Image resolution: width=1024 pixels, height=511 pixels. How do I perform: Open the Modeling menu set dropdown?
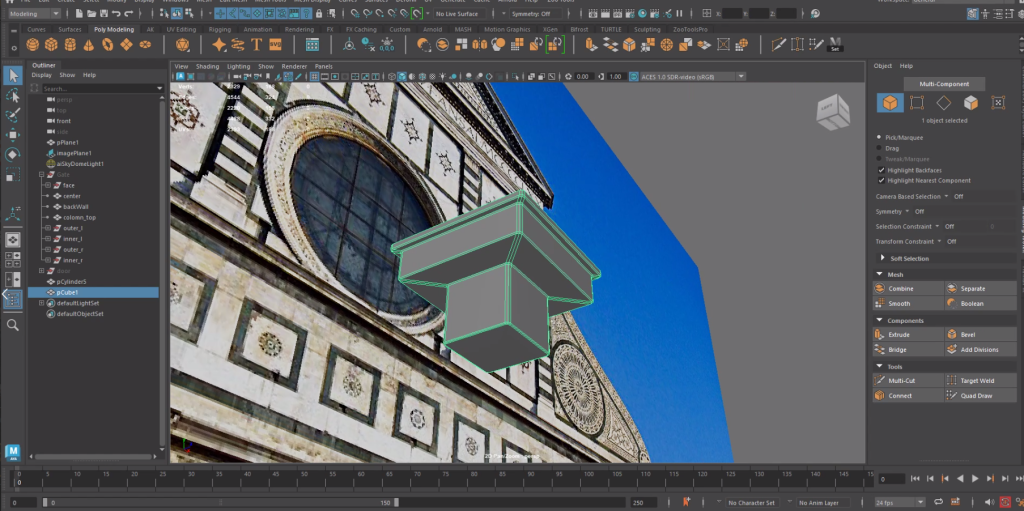coord(34,14)
